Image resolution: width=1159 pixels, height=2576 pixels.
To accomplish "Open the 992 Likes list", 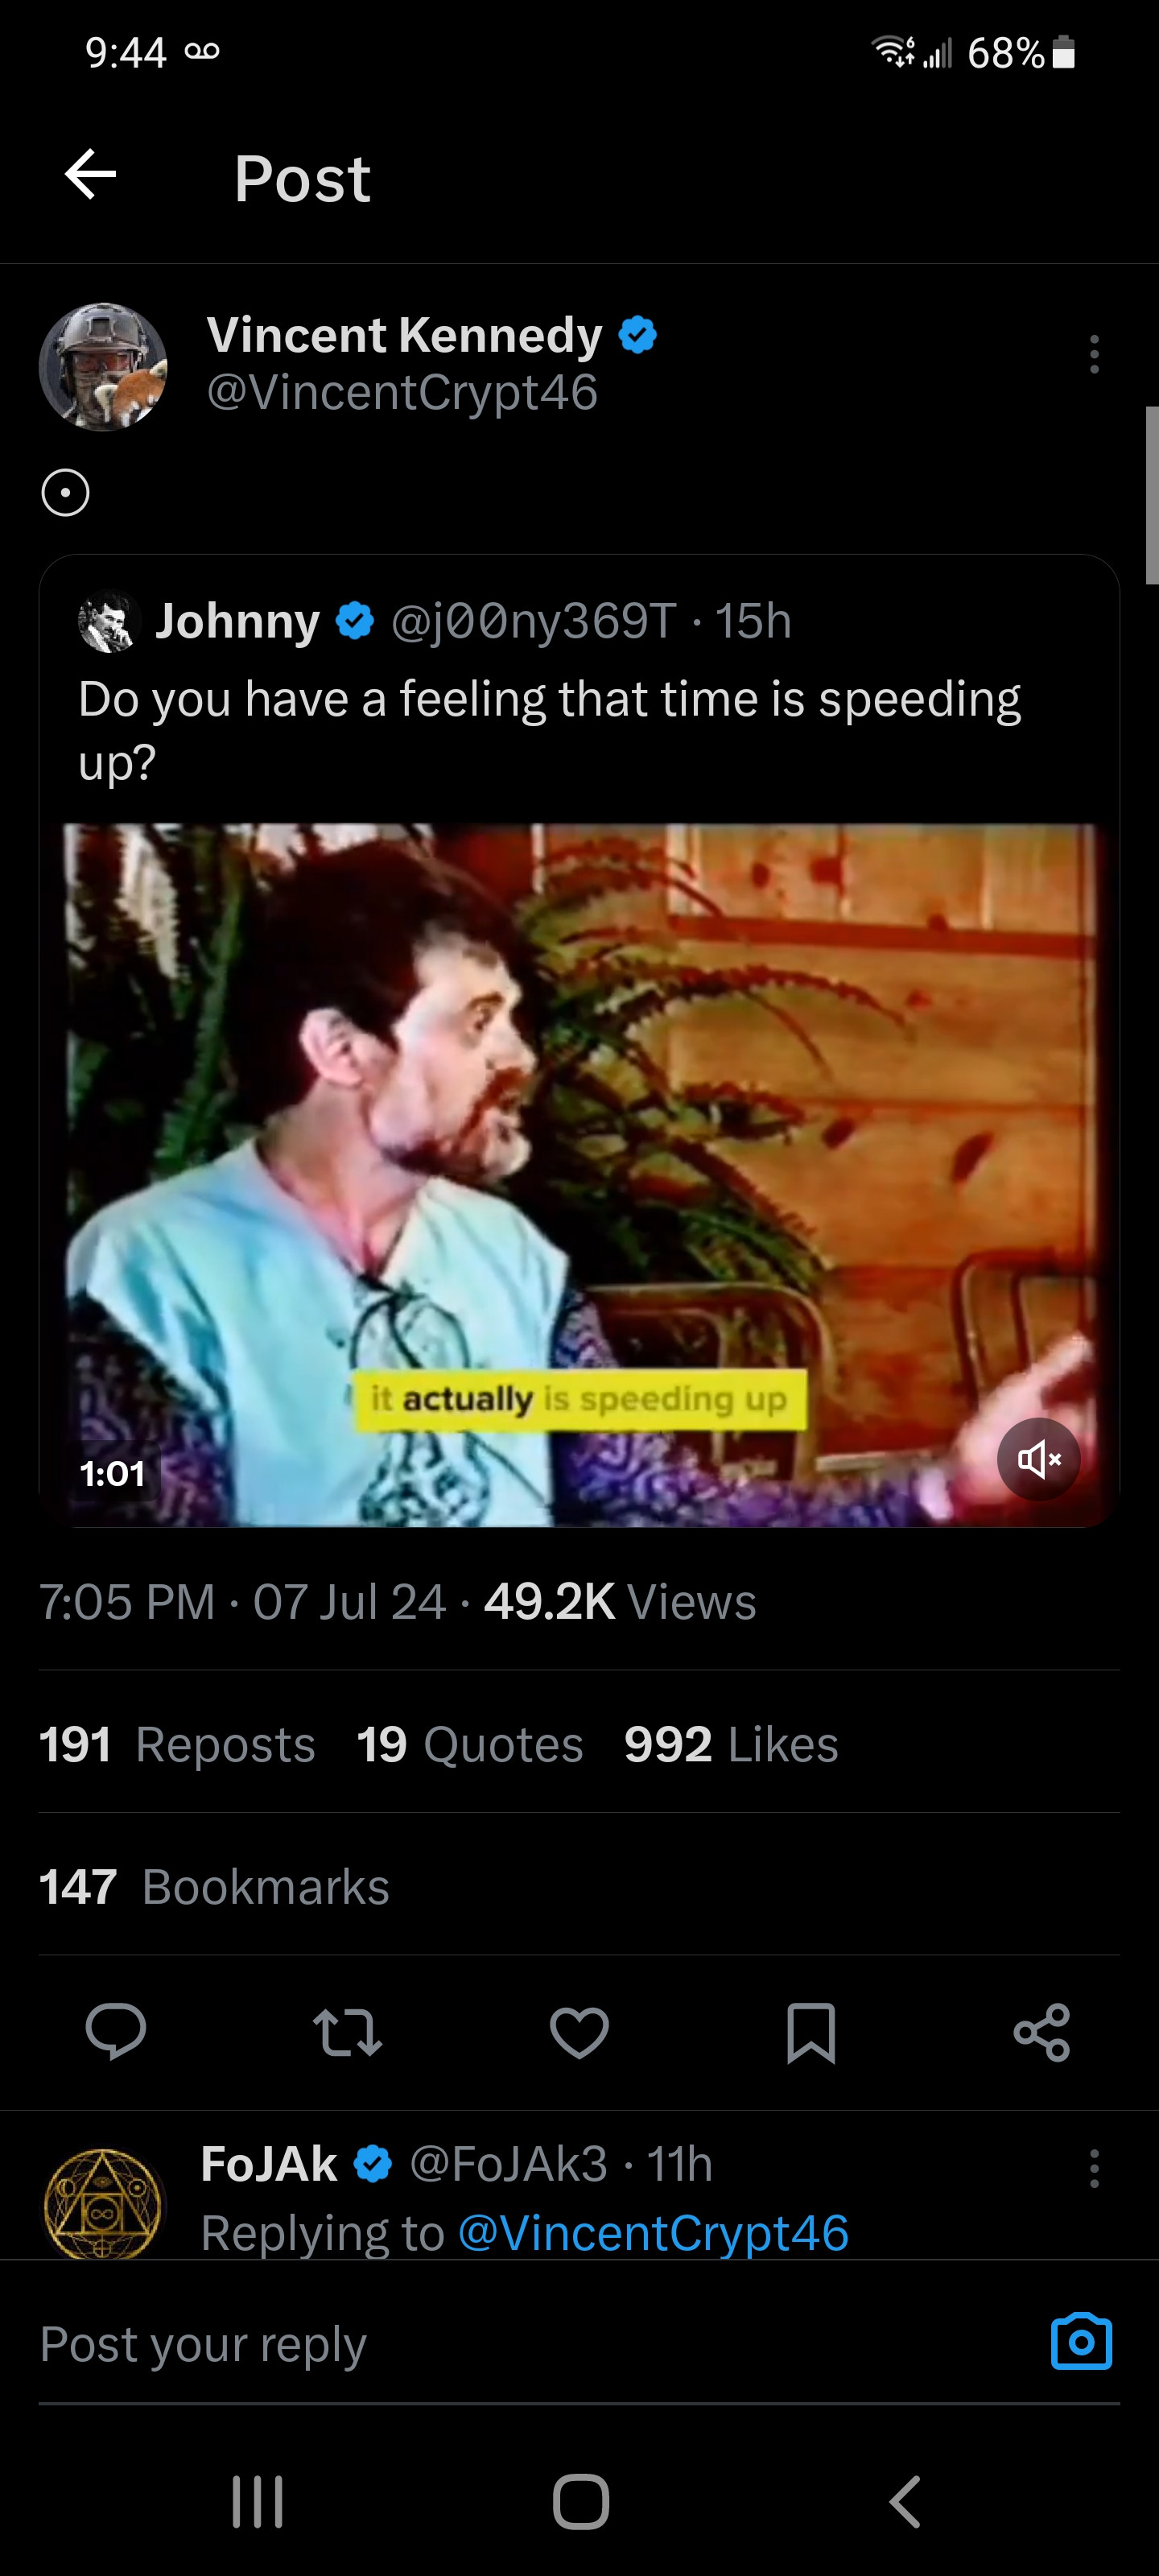I will pos(731,1745).
